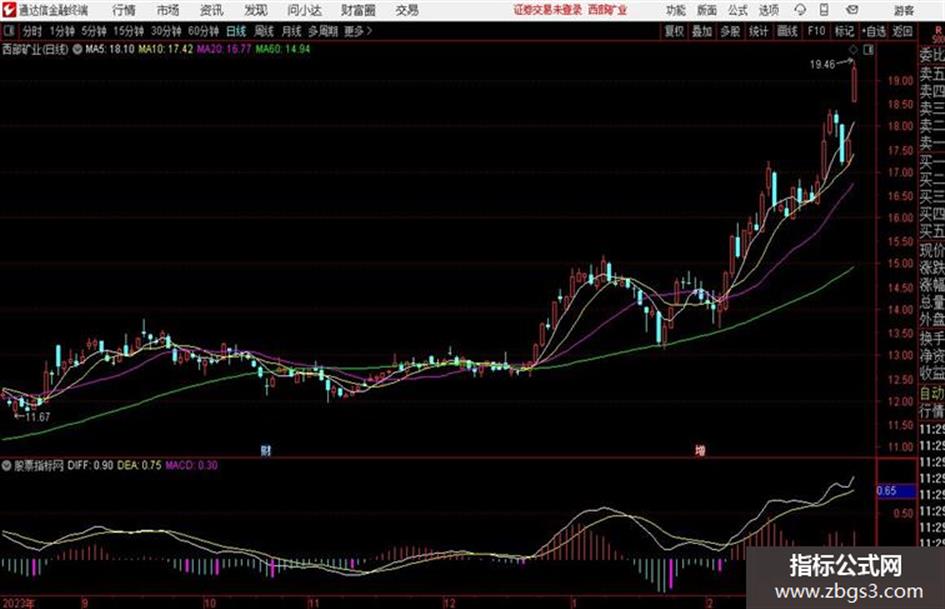Image resolution: width=945 pixels, height=609 pixels.
Task: Click the 游客 user account label
Action: tap(904, 10)
